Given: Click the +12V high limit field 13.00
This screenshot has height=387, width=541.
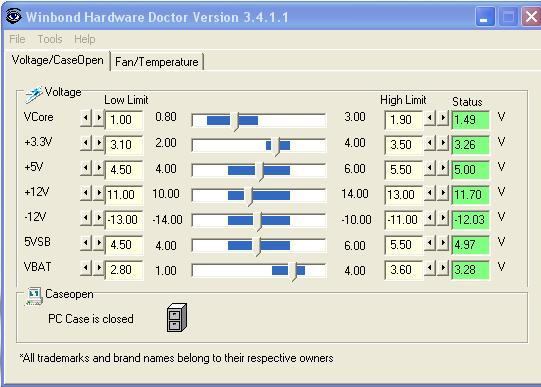Looking at the screenshot, I should tap(404, 195).
